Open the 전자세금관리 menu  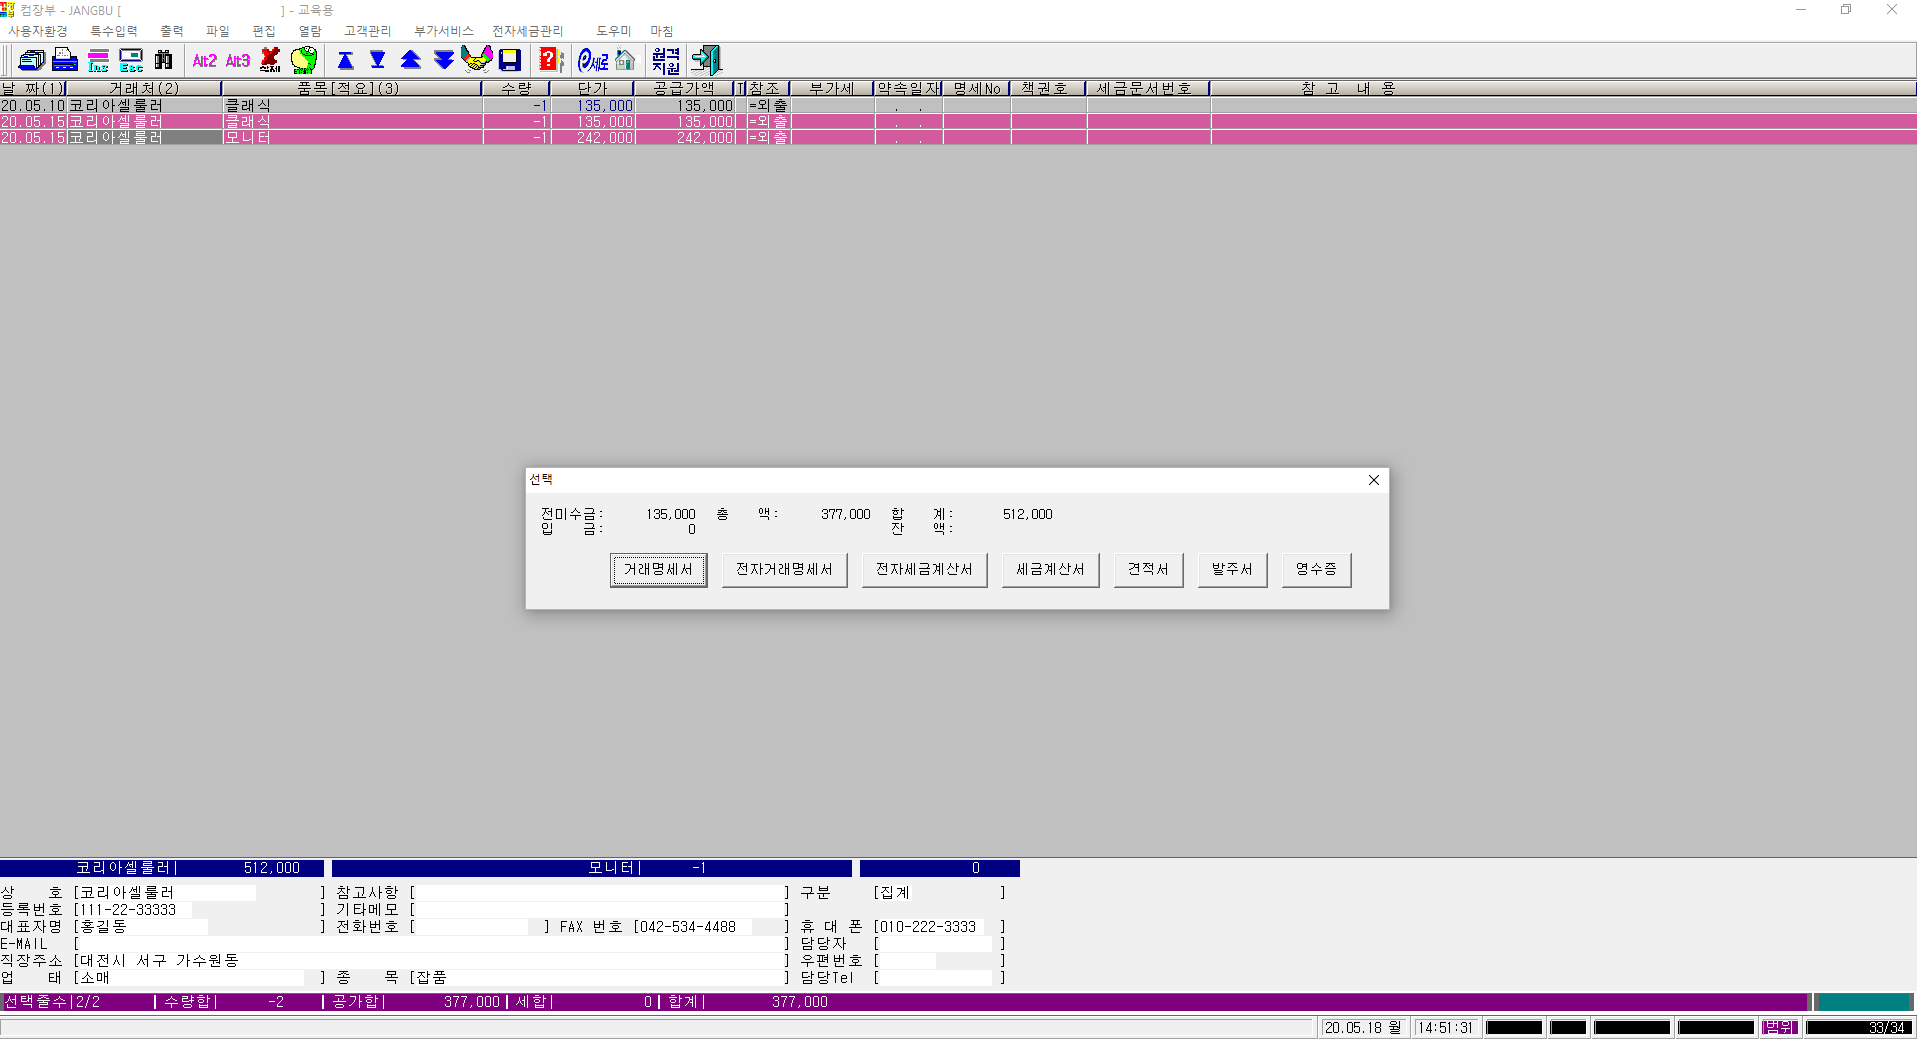[x=527, y=31]
